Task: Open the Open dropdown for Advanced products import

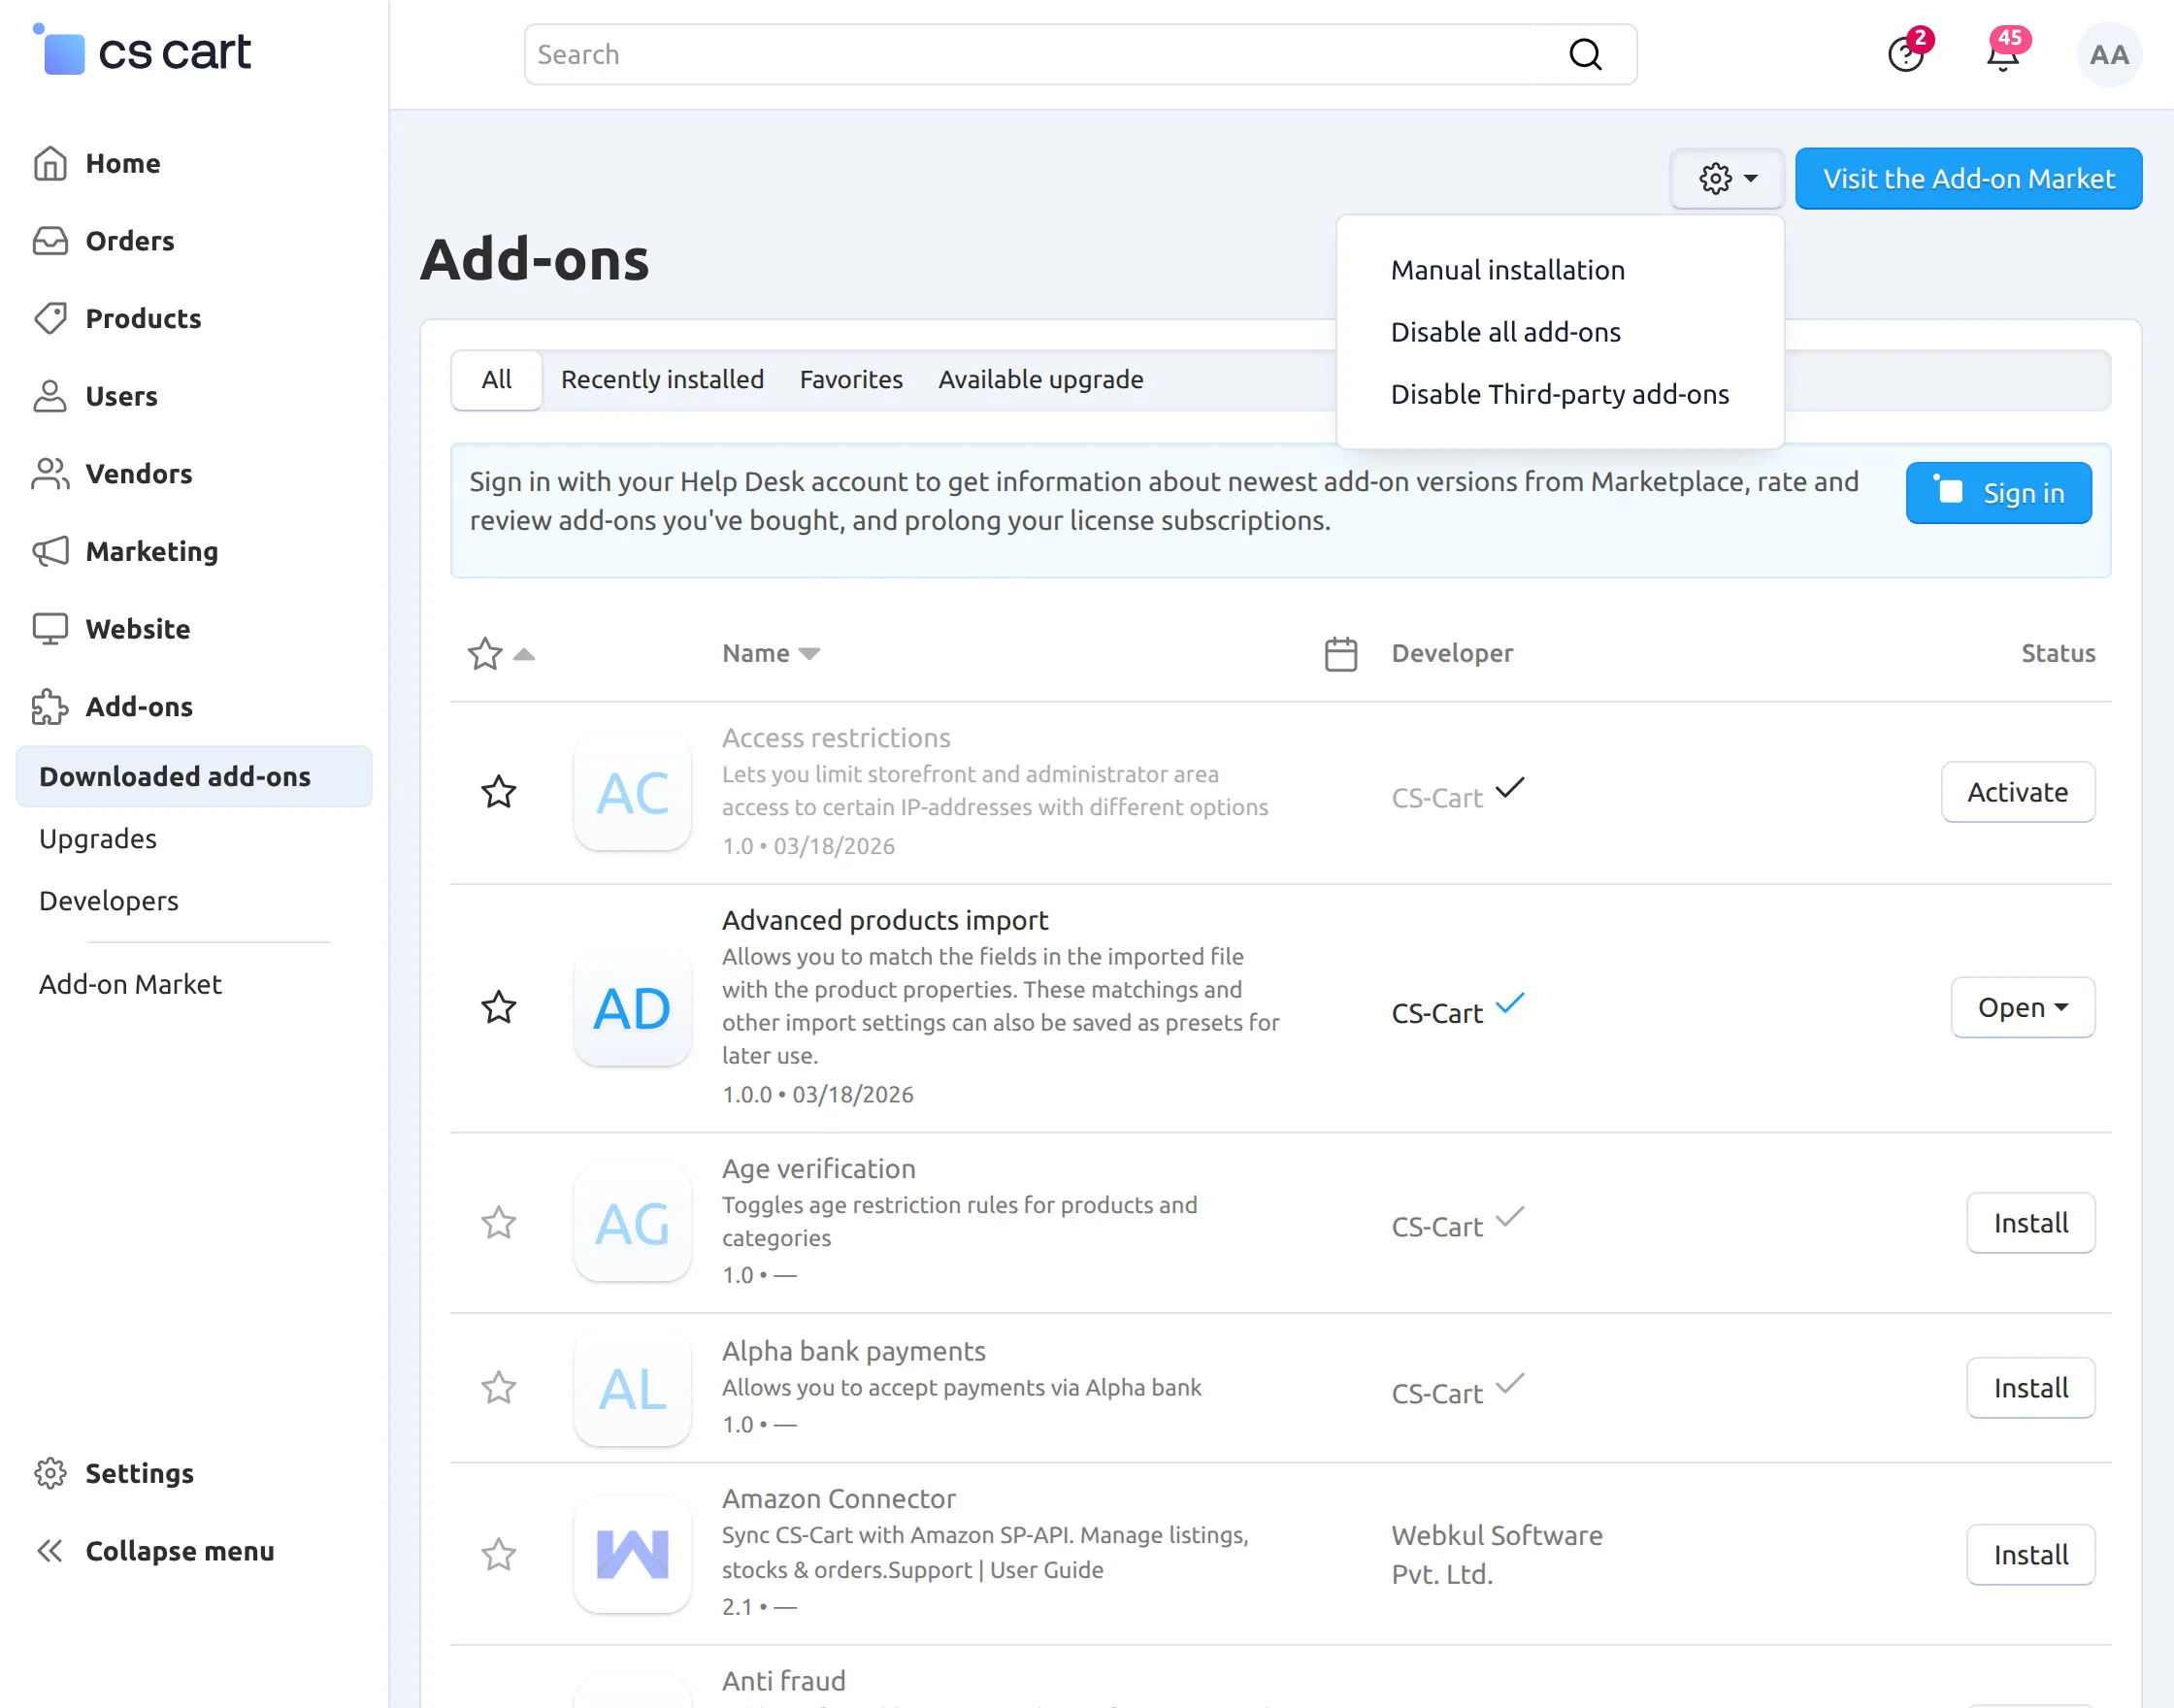Action: 2022,1008
